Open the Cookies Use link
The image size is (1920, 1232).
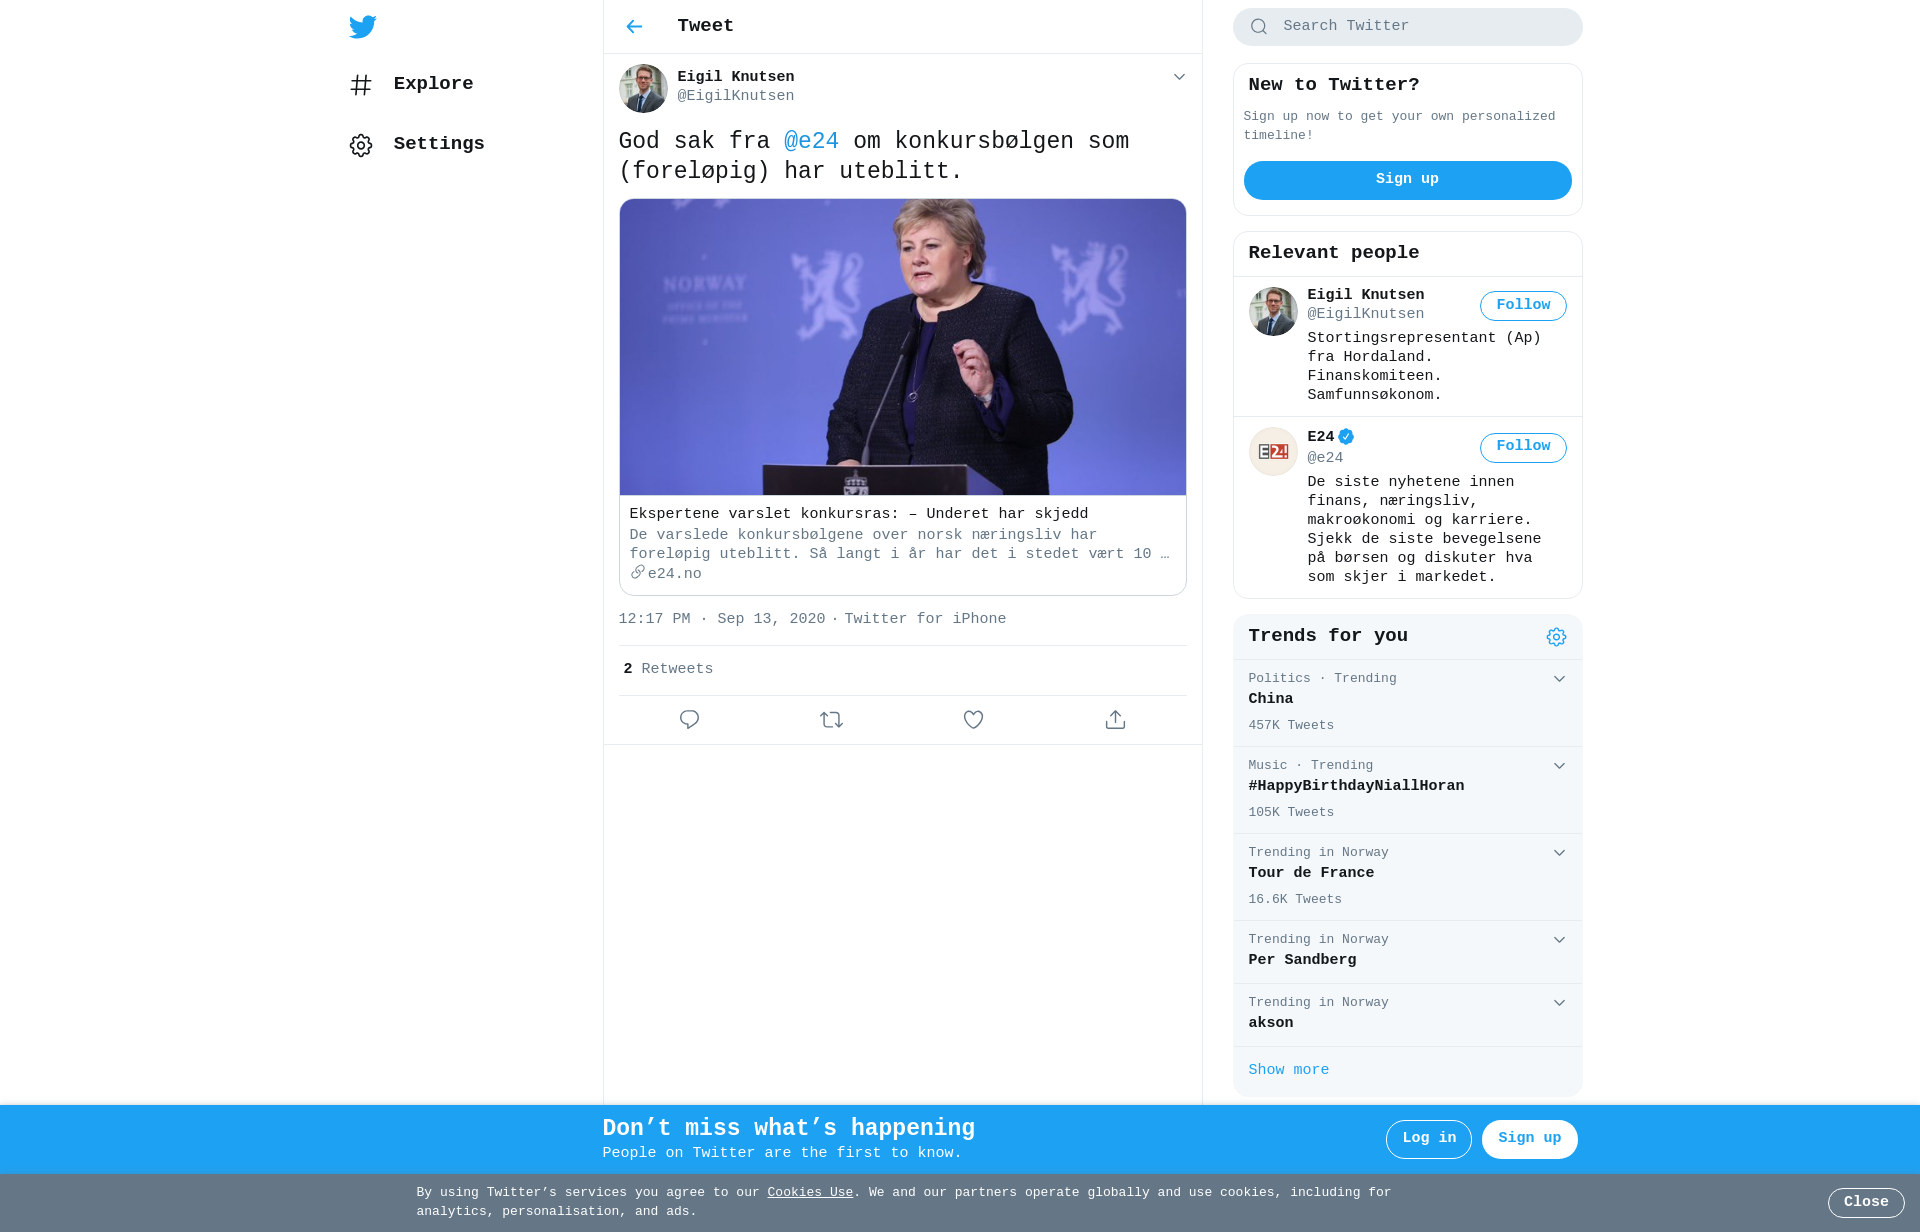[x=810, y=1192]
